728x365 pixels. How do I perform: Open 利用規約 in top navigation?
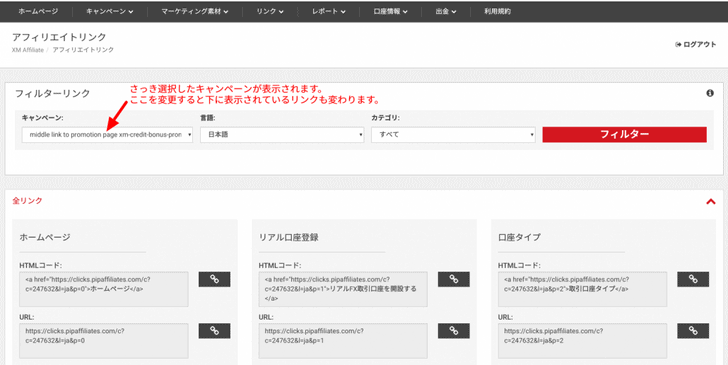click(x=497, y=12)
